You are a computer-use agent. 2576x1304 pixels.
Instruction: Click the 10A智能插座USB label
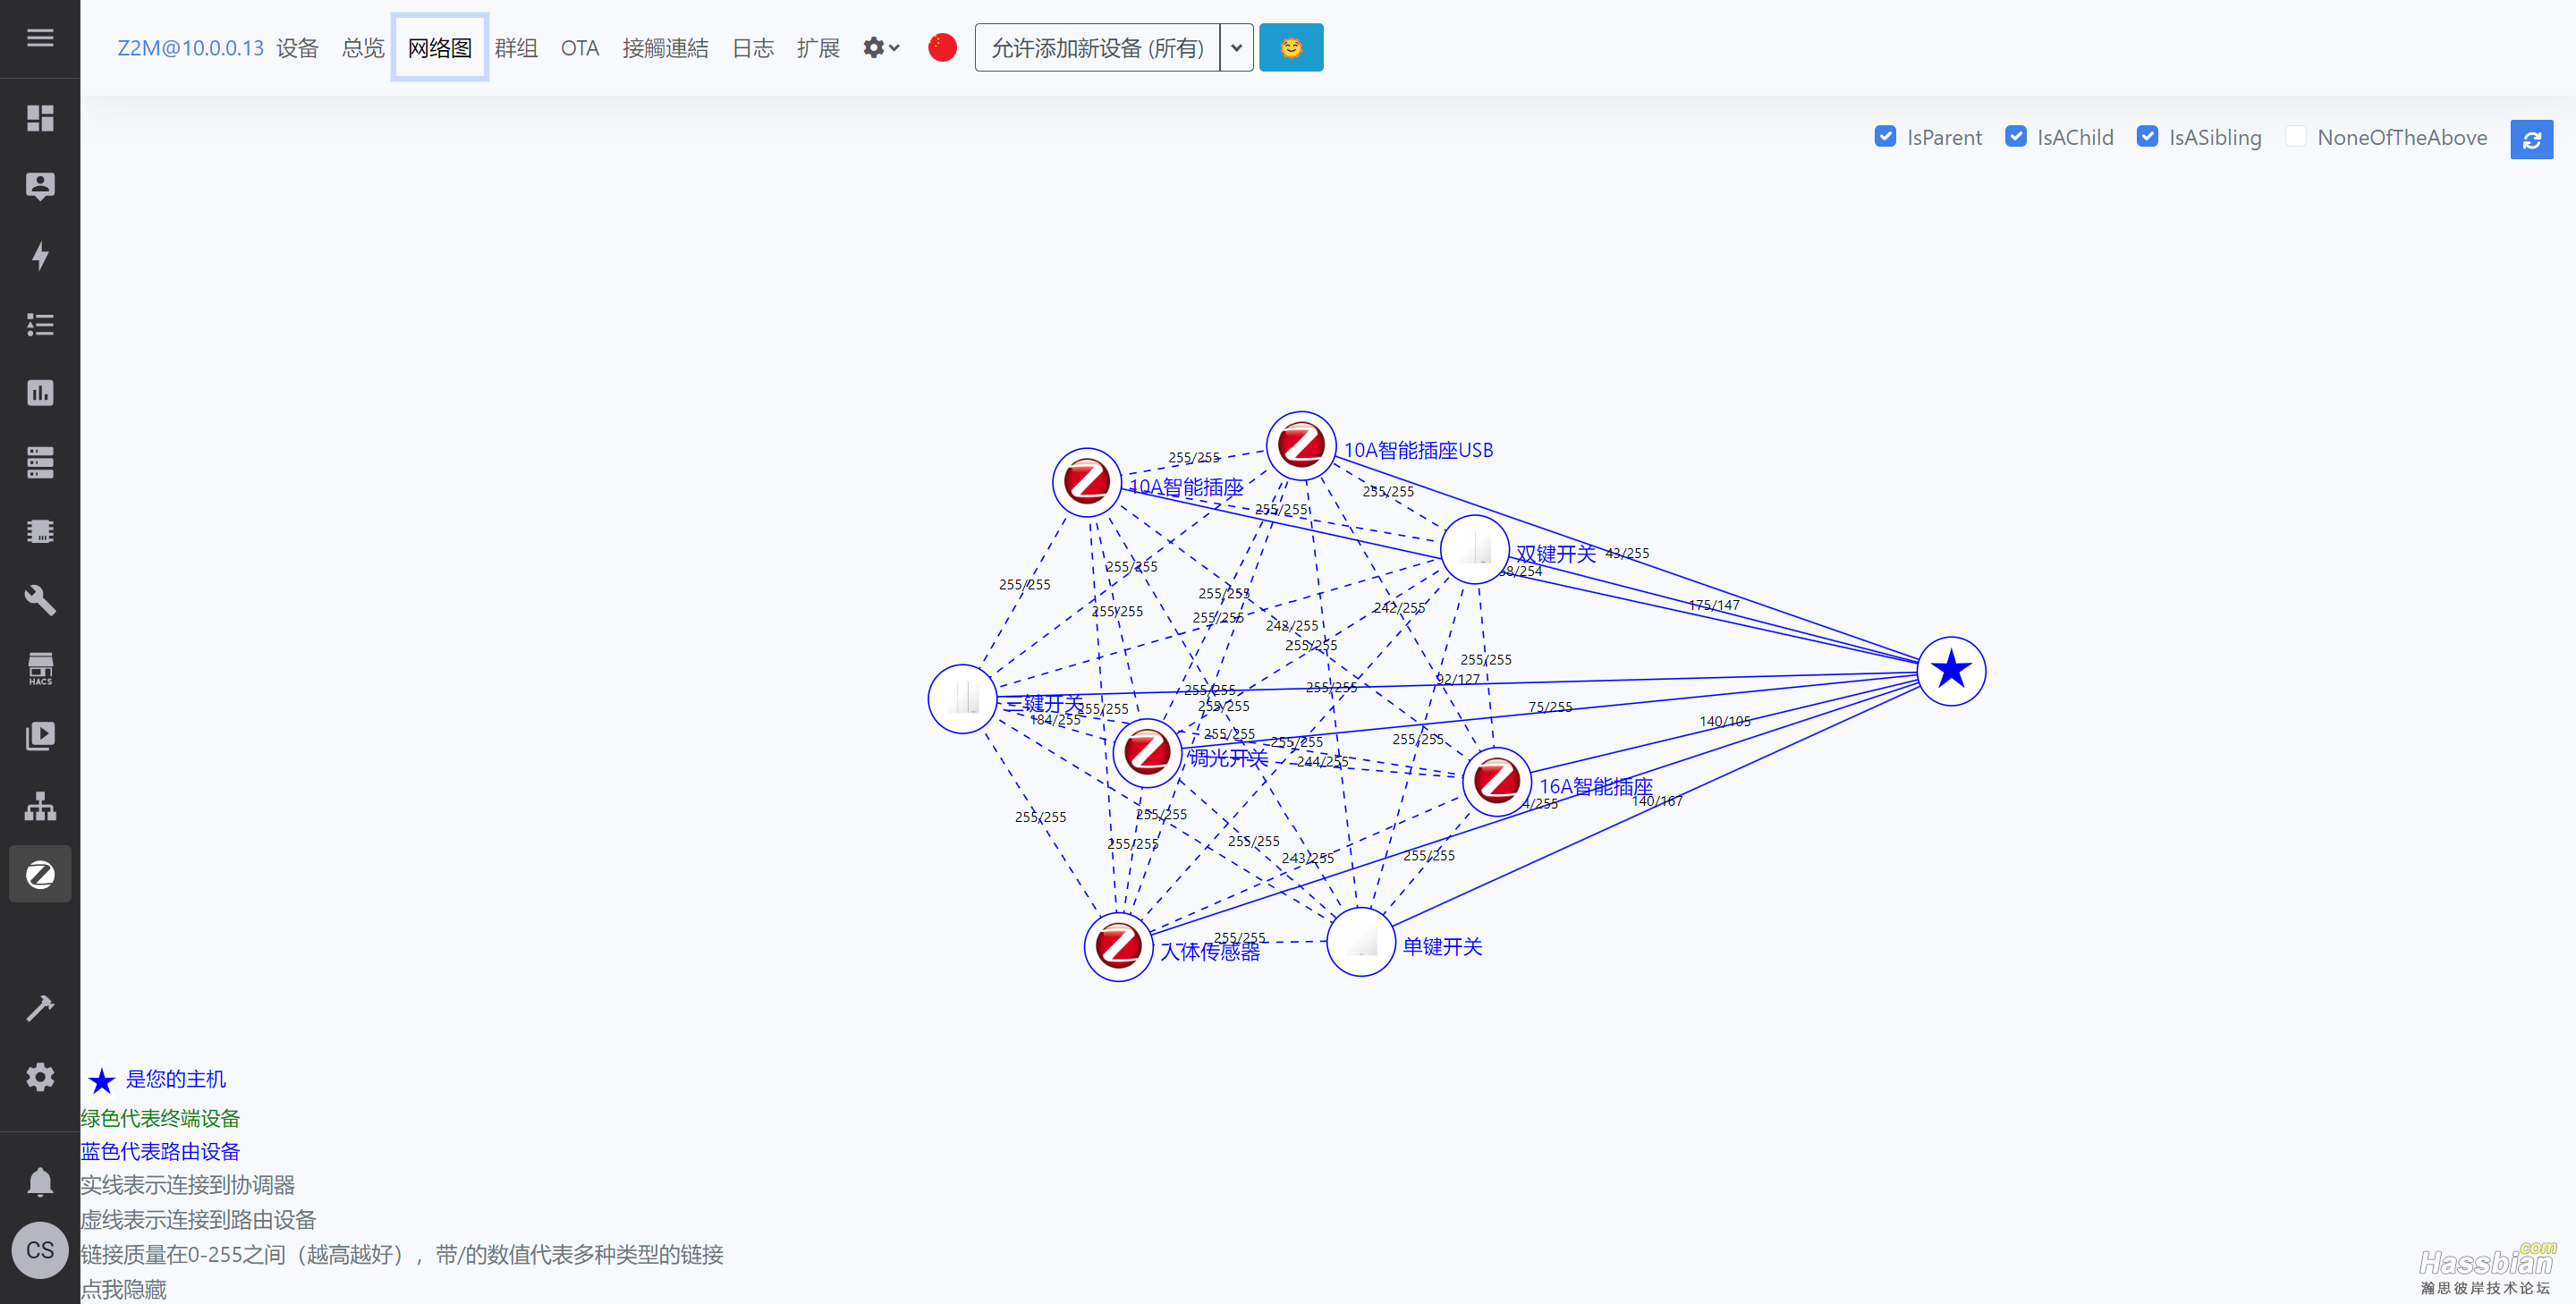coord(1418,450)
